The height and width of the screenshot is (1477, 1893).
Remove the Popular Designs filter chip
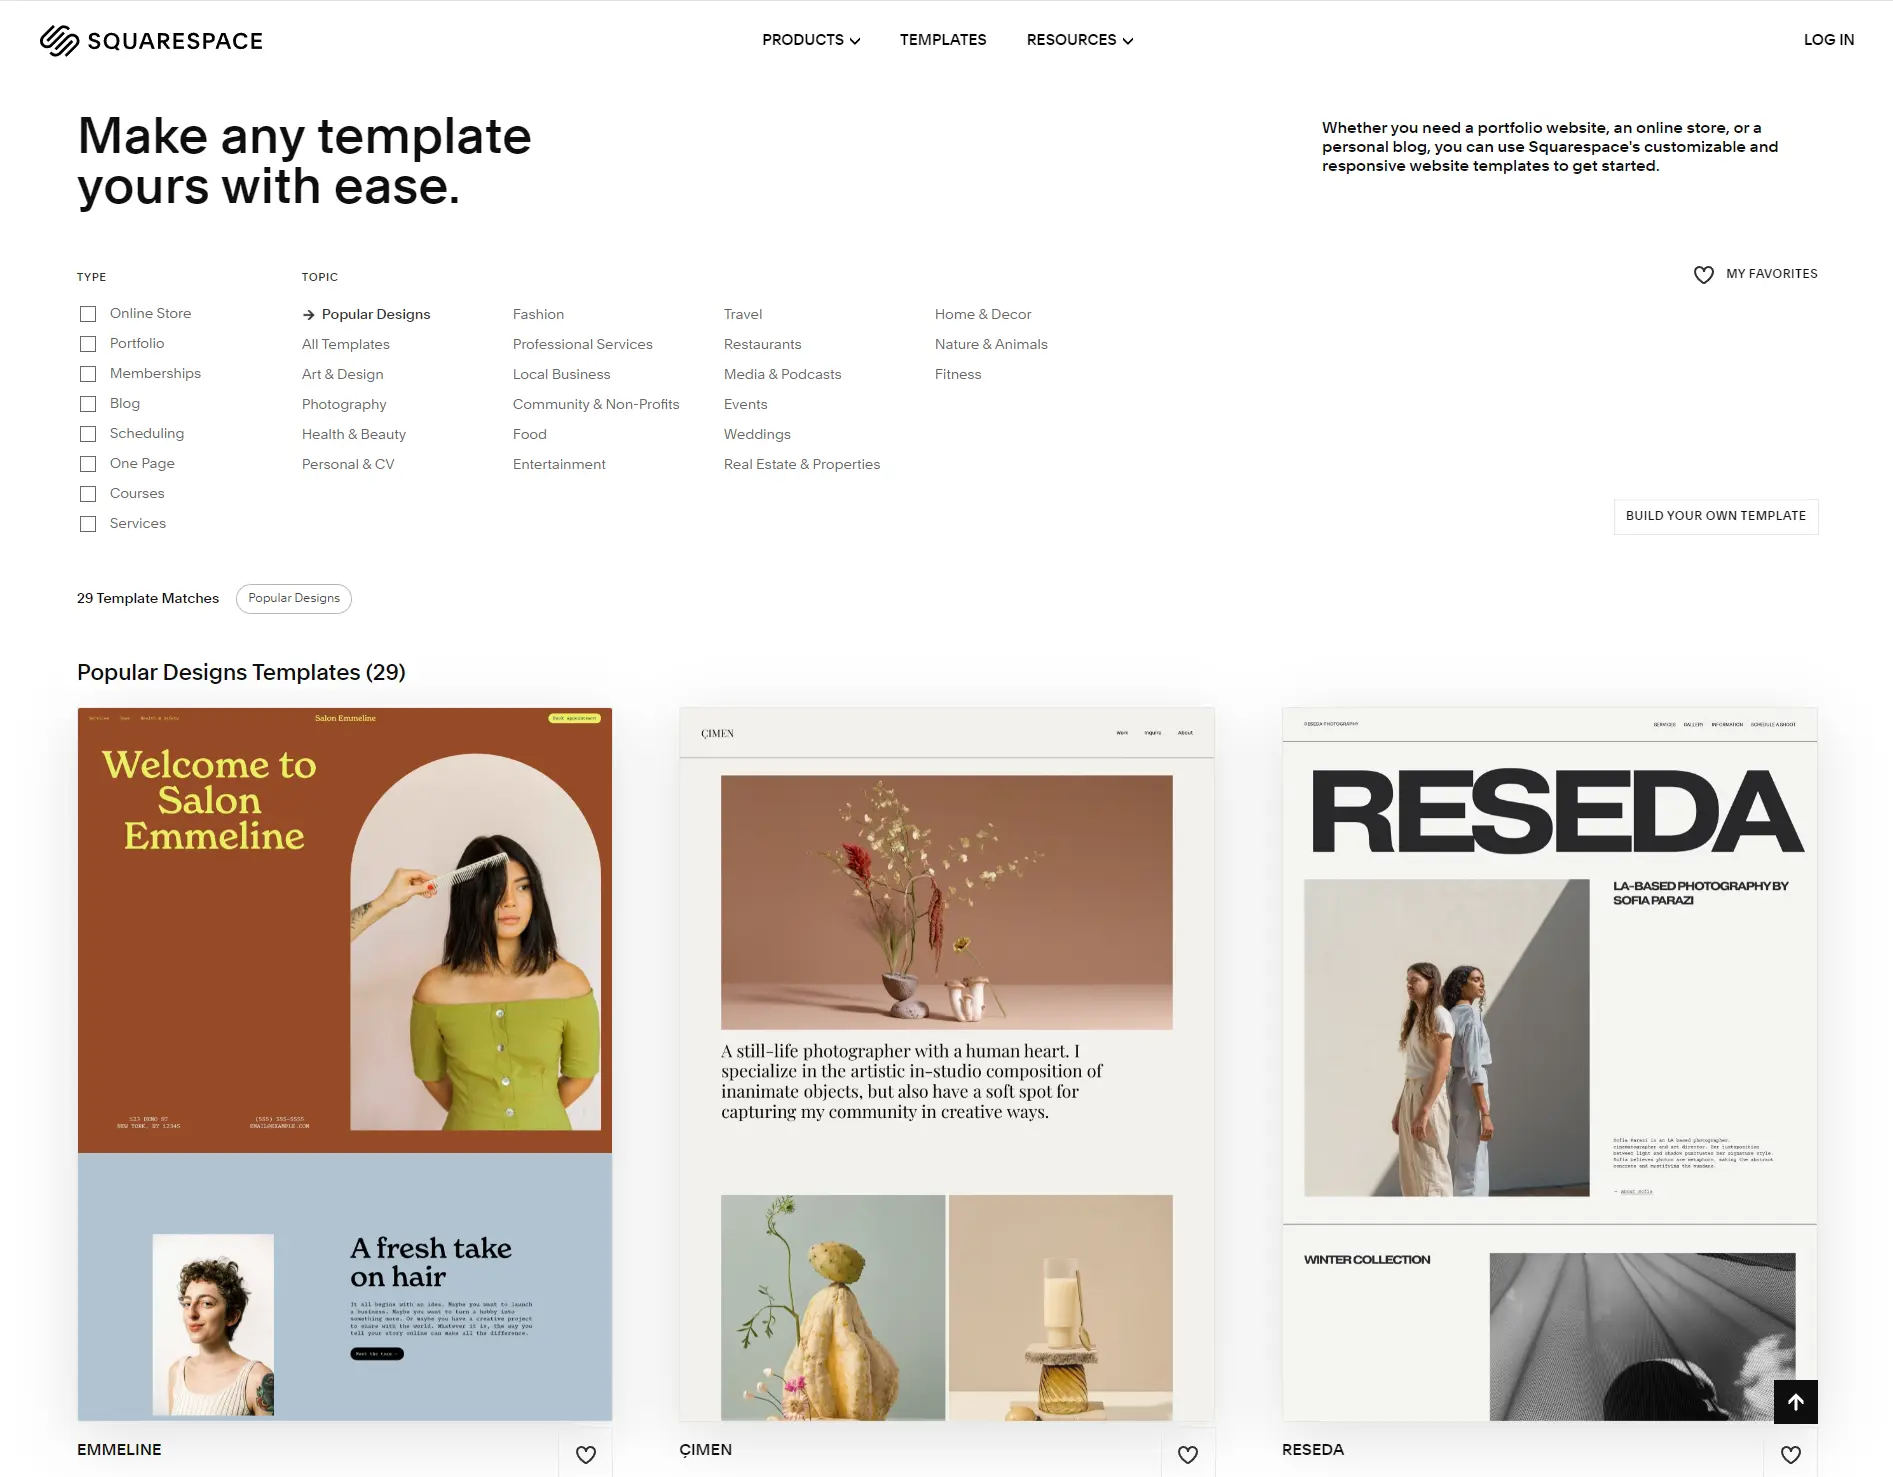(x=294, y=598)
